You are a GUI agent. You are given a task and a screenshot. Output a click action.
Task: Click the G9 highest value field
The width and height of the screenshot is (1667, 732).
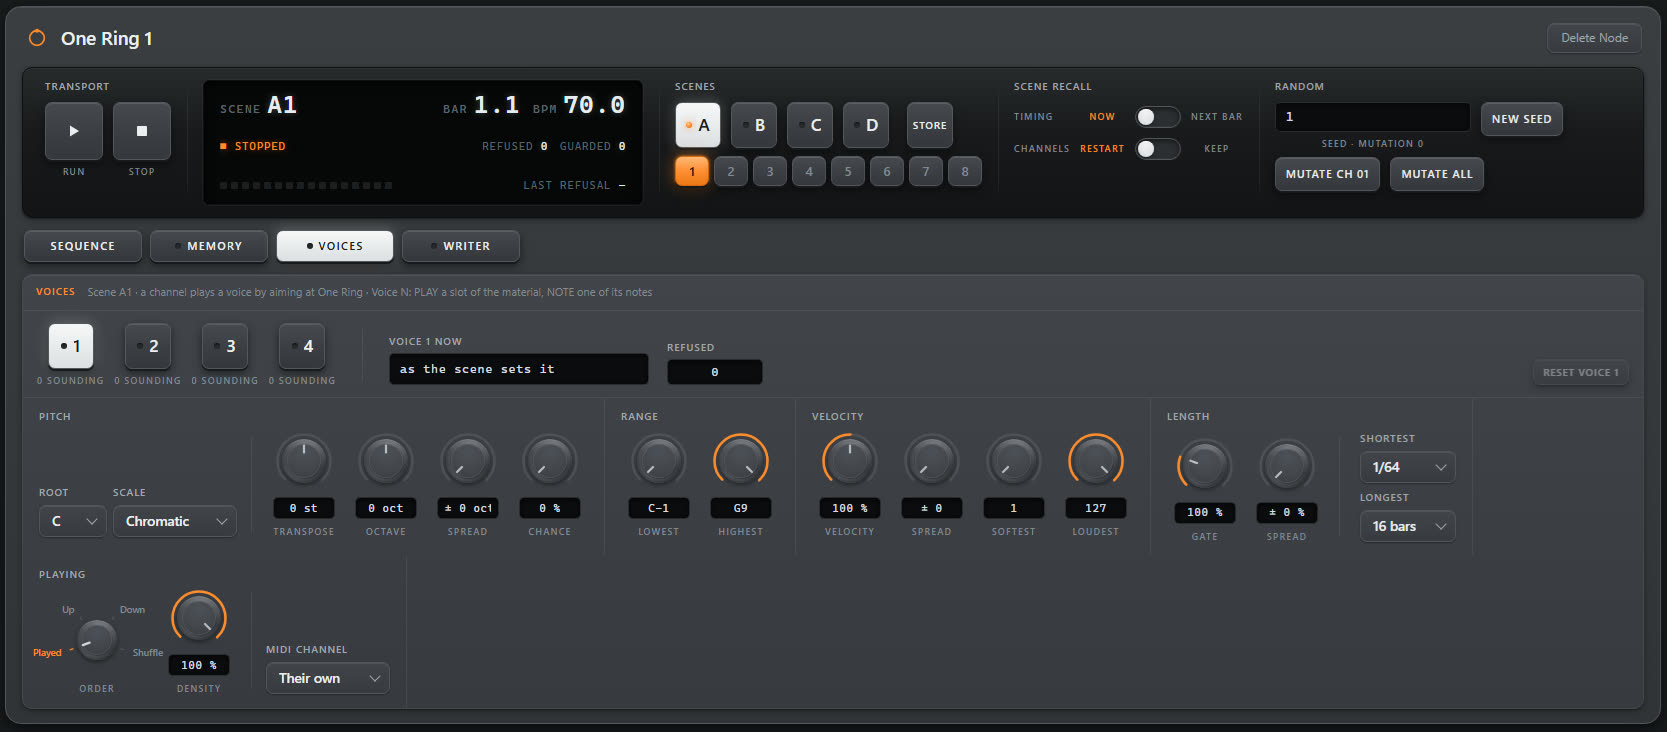(x=741, y=508)
